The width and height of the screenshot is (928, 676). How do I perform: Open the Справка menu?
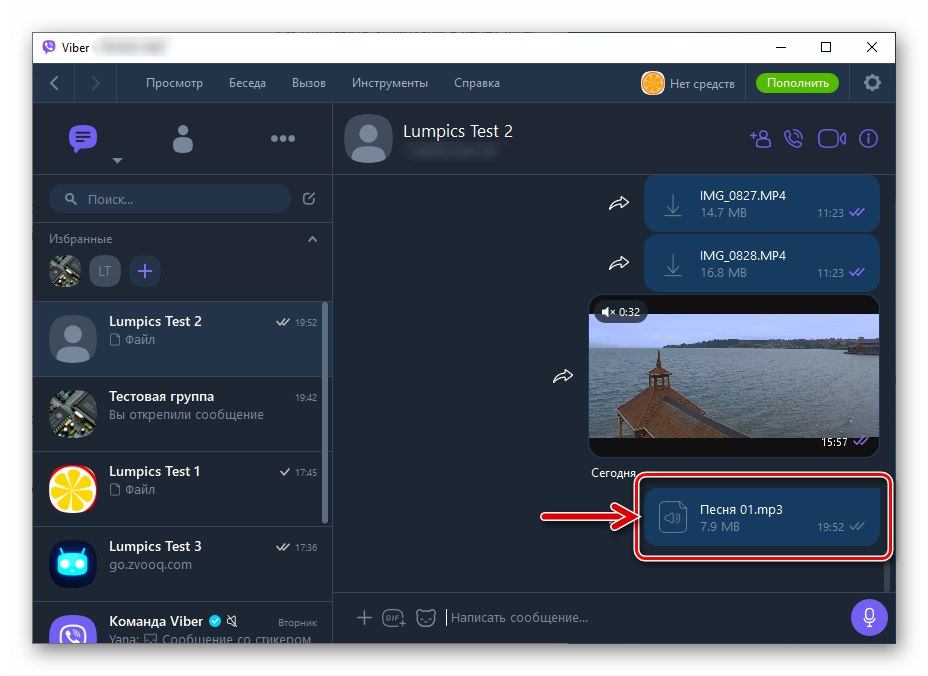[476, 83]
